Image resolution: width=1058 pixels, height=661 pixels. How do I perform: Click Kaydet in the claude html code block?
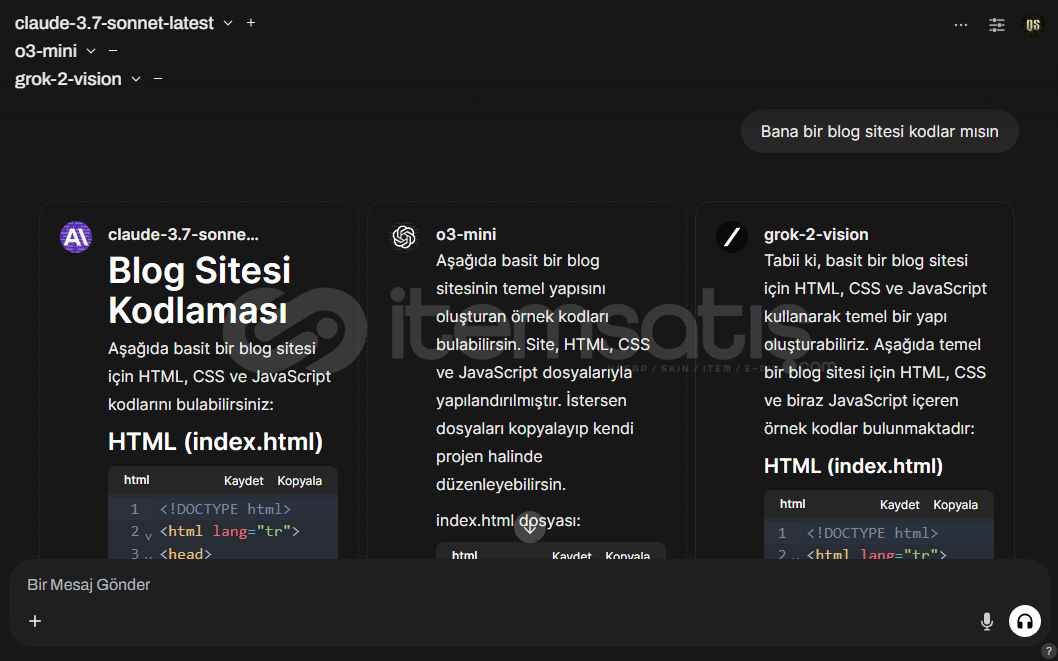[244, 481]
